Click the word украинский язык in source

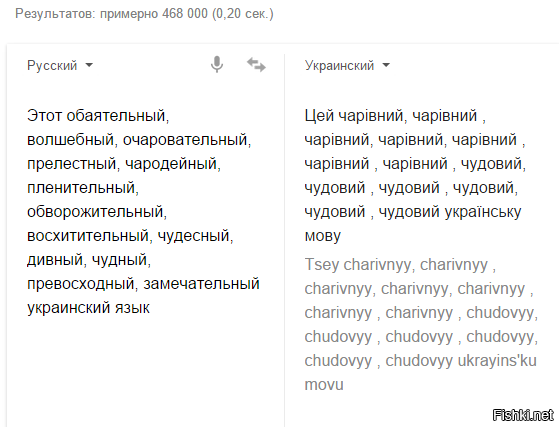click(88, 308)
